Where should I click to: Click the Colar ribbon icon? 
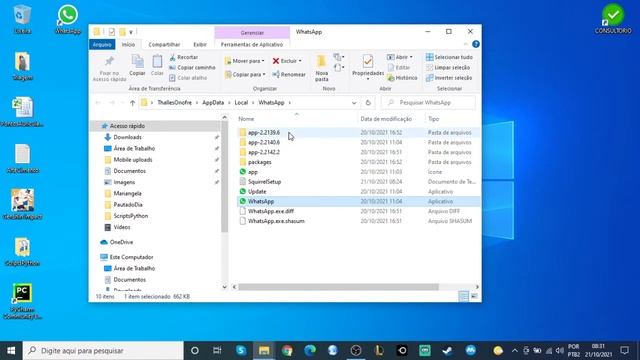(x=157, y=65)
